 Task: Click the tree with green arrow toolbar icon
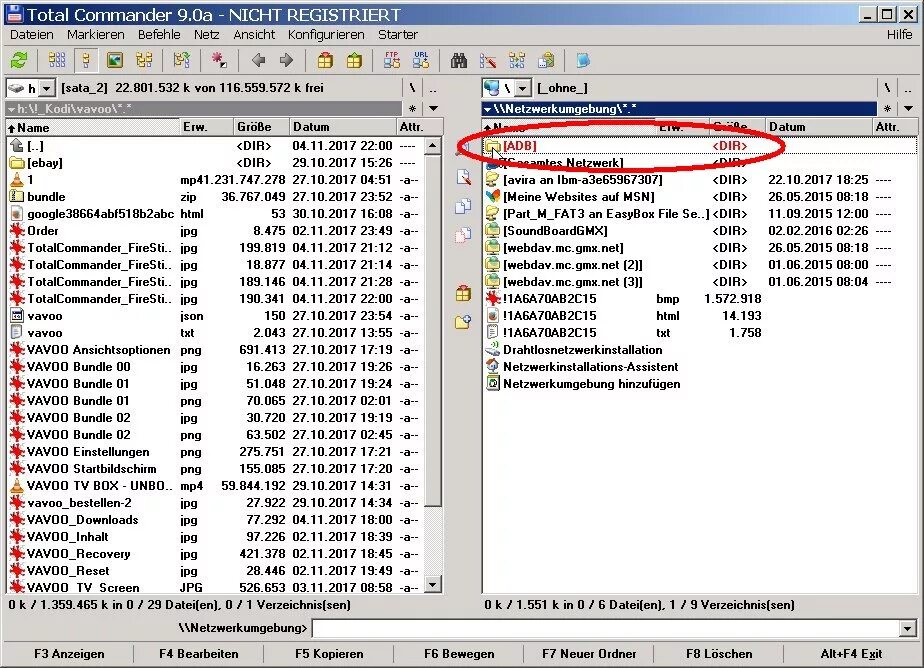coord(182,60)
